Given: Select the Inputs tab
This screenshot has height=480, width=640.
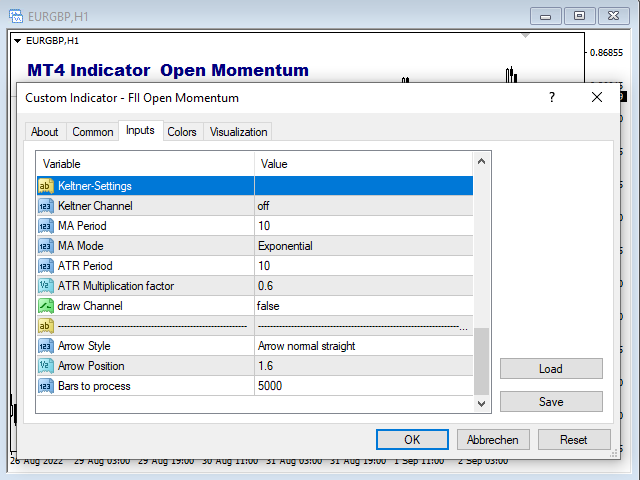Looking at the screenshot, I should coord(140,130).
